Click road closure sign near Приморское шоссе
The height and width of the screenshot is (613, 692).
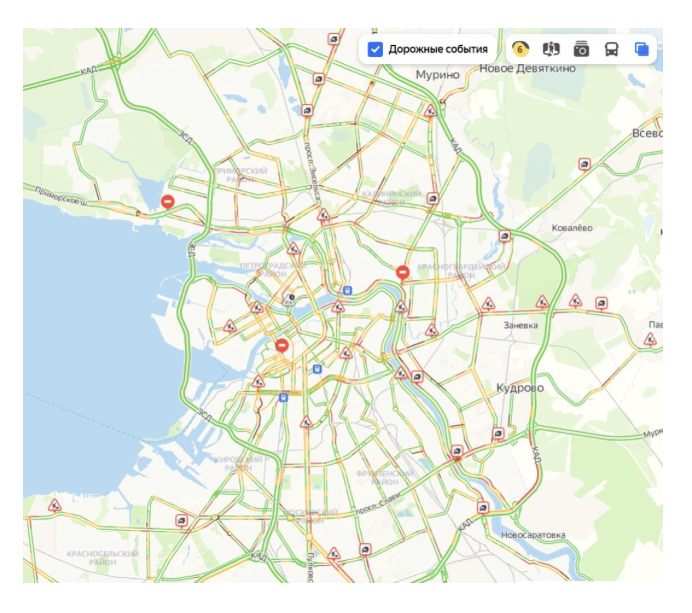click(x=168, y=202)
